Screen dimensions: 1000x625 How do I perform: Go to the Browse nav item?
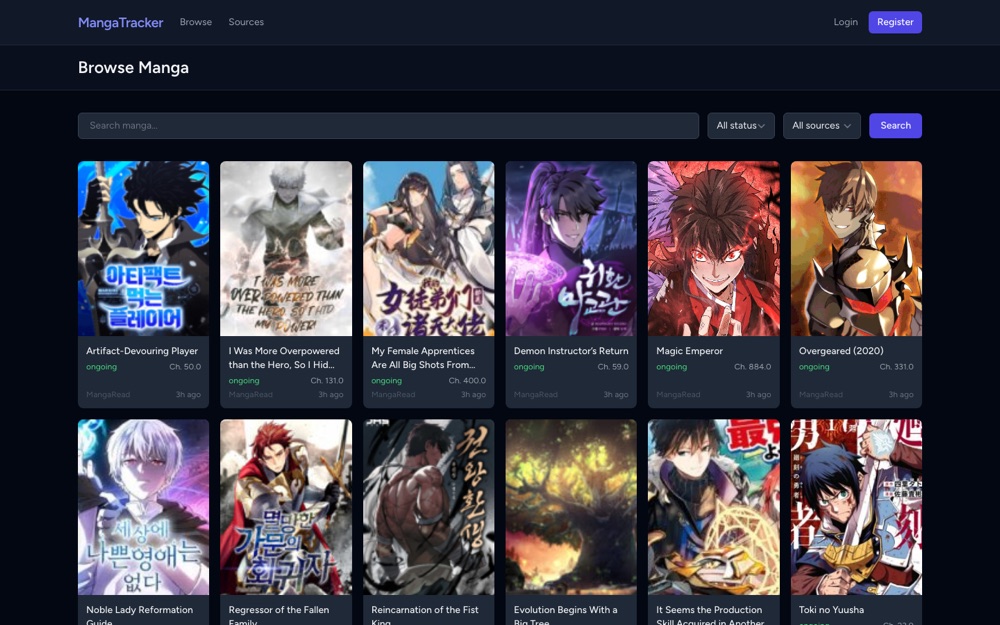(x=196, y=22)
